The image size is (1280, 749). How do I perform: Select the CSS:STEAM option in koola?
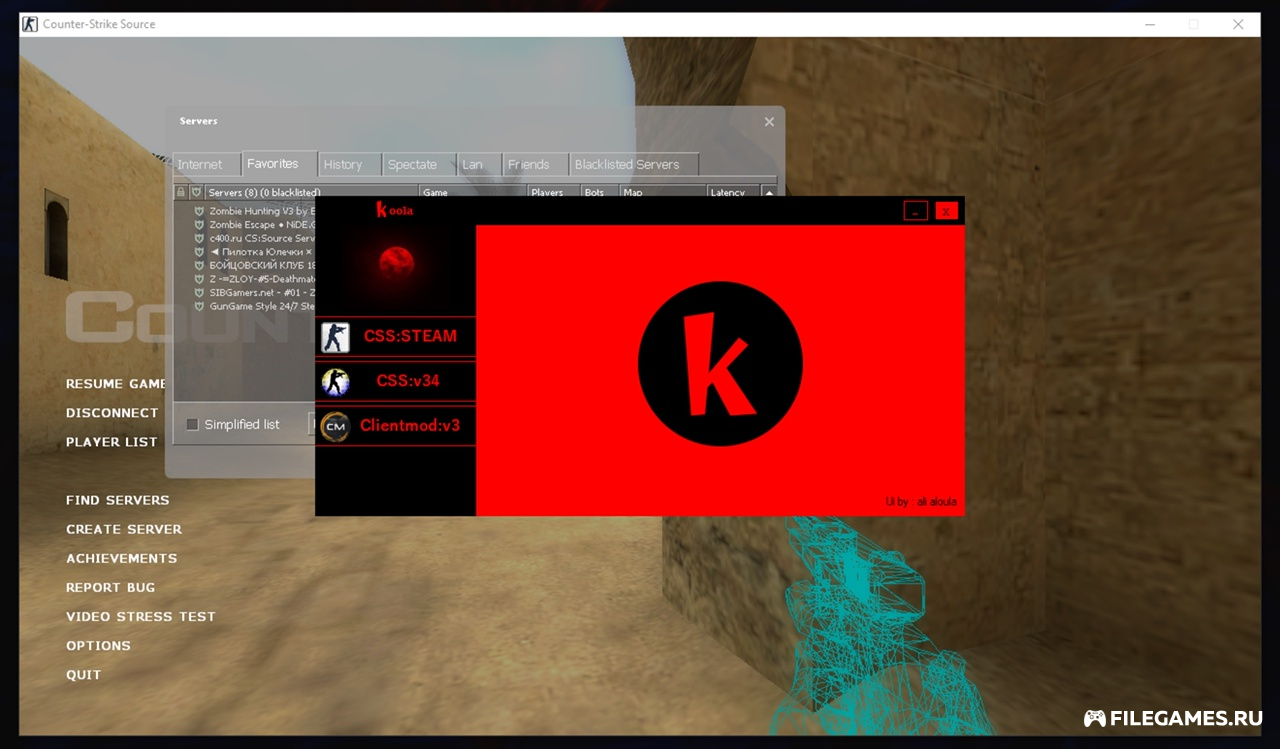click(x=396, y=337)
